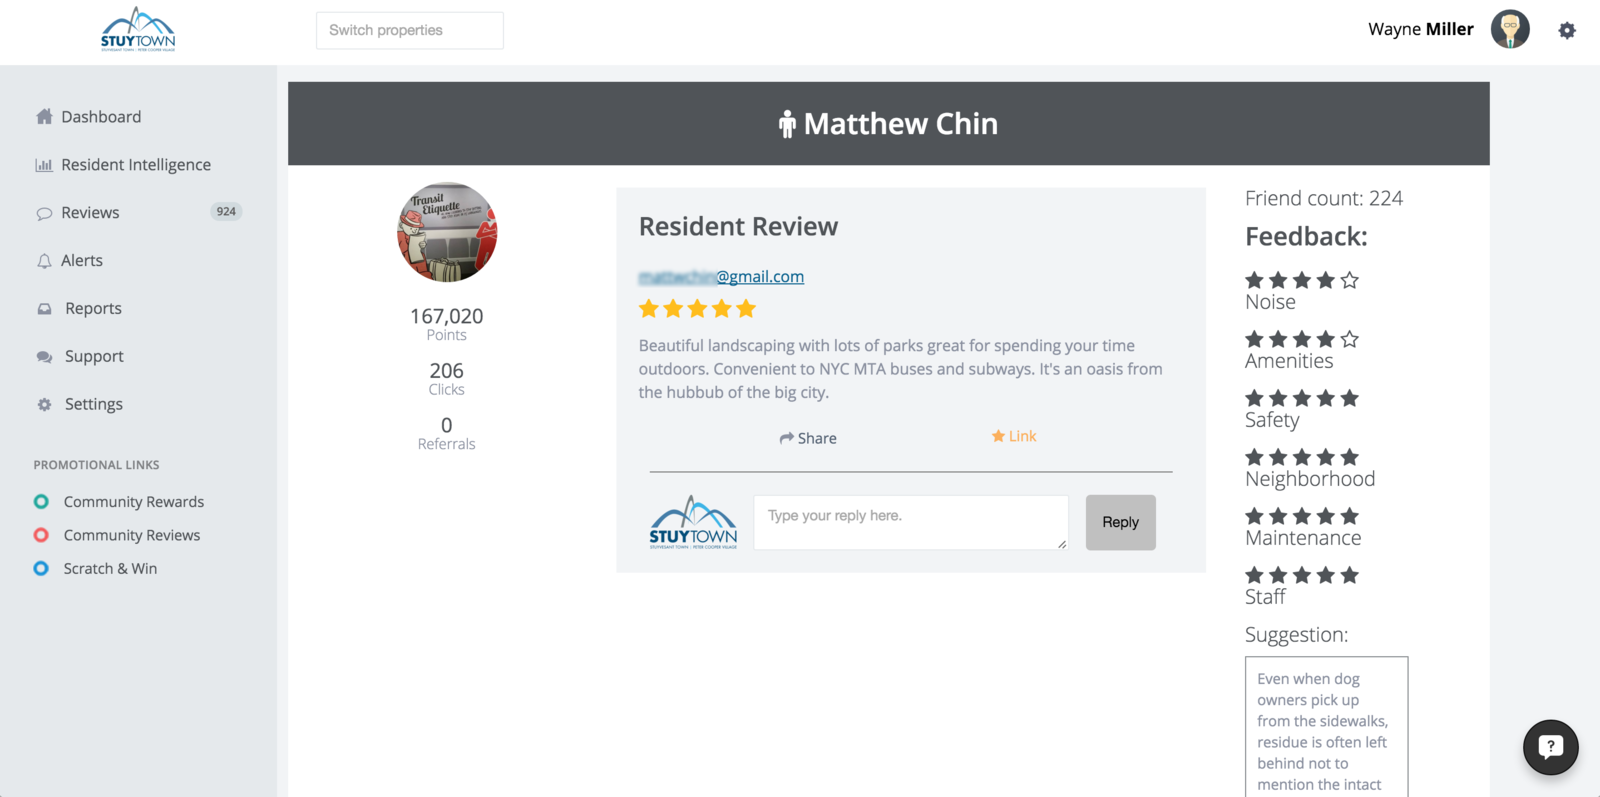Open the help chat bubble
Screen dimensions: 1600x797
(1550, 746)
